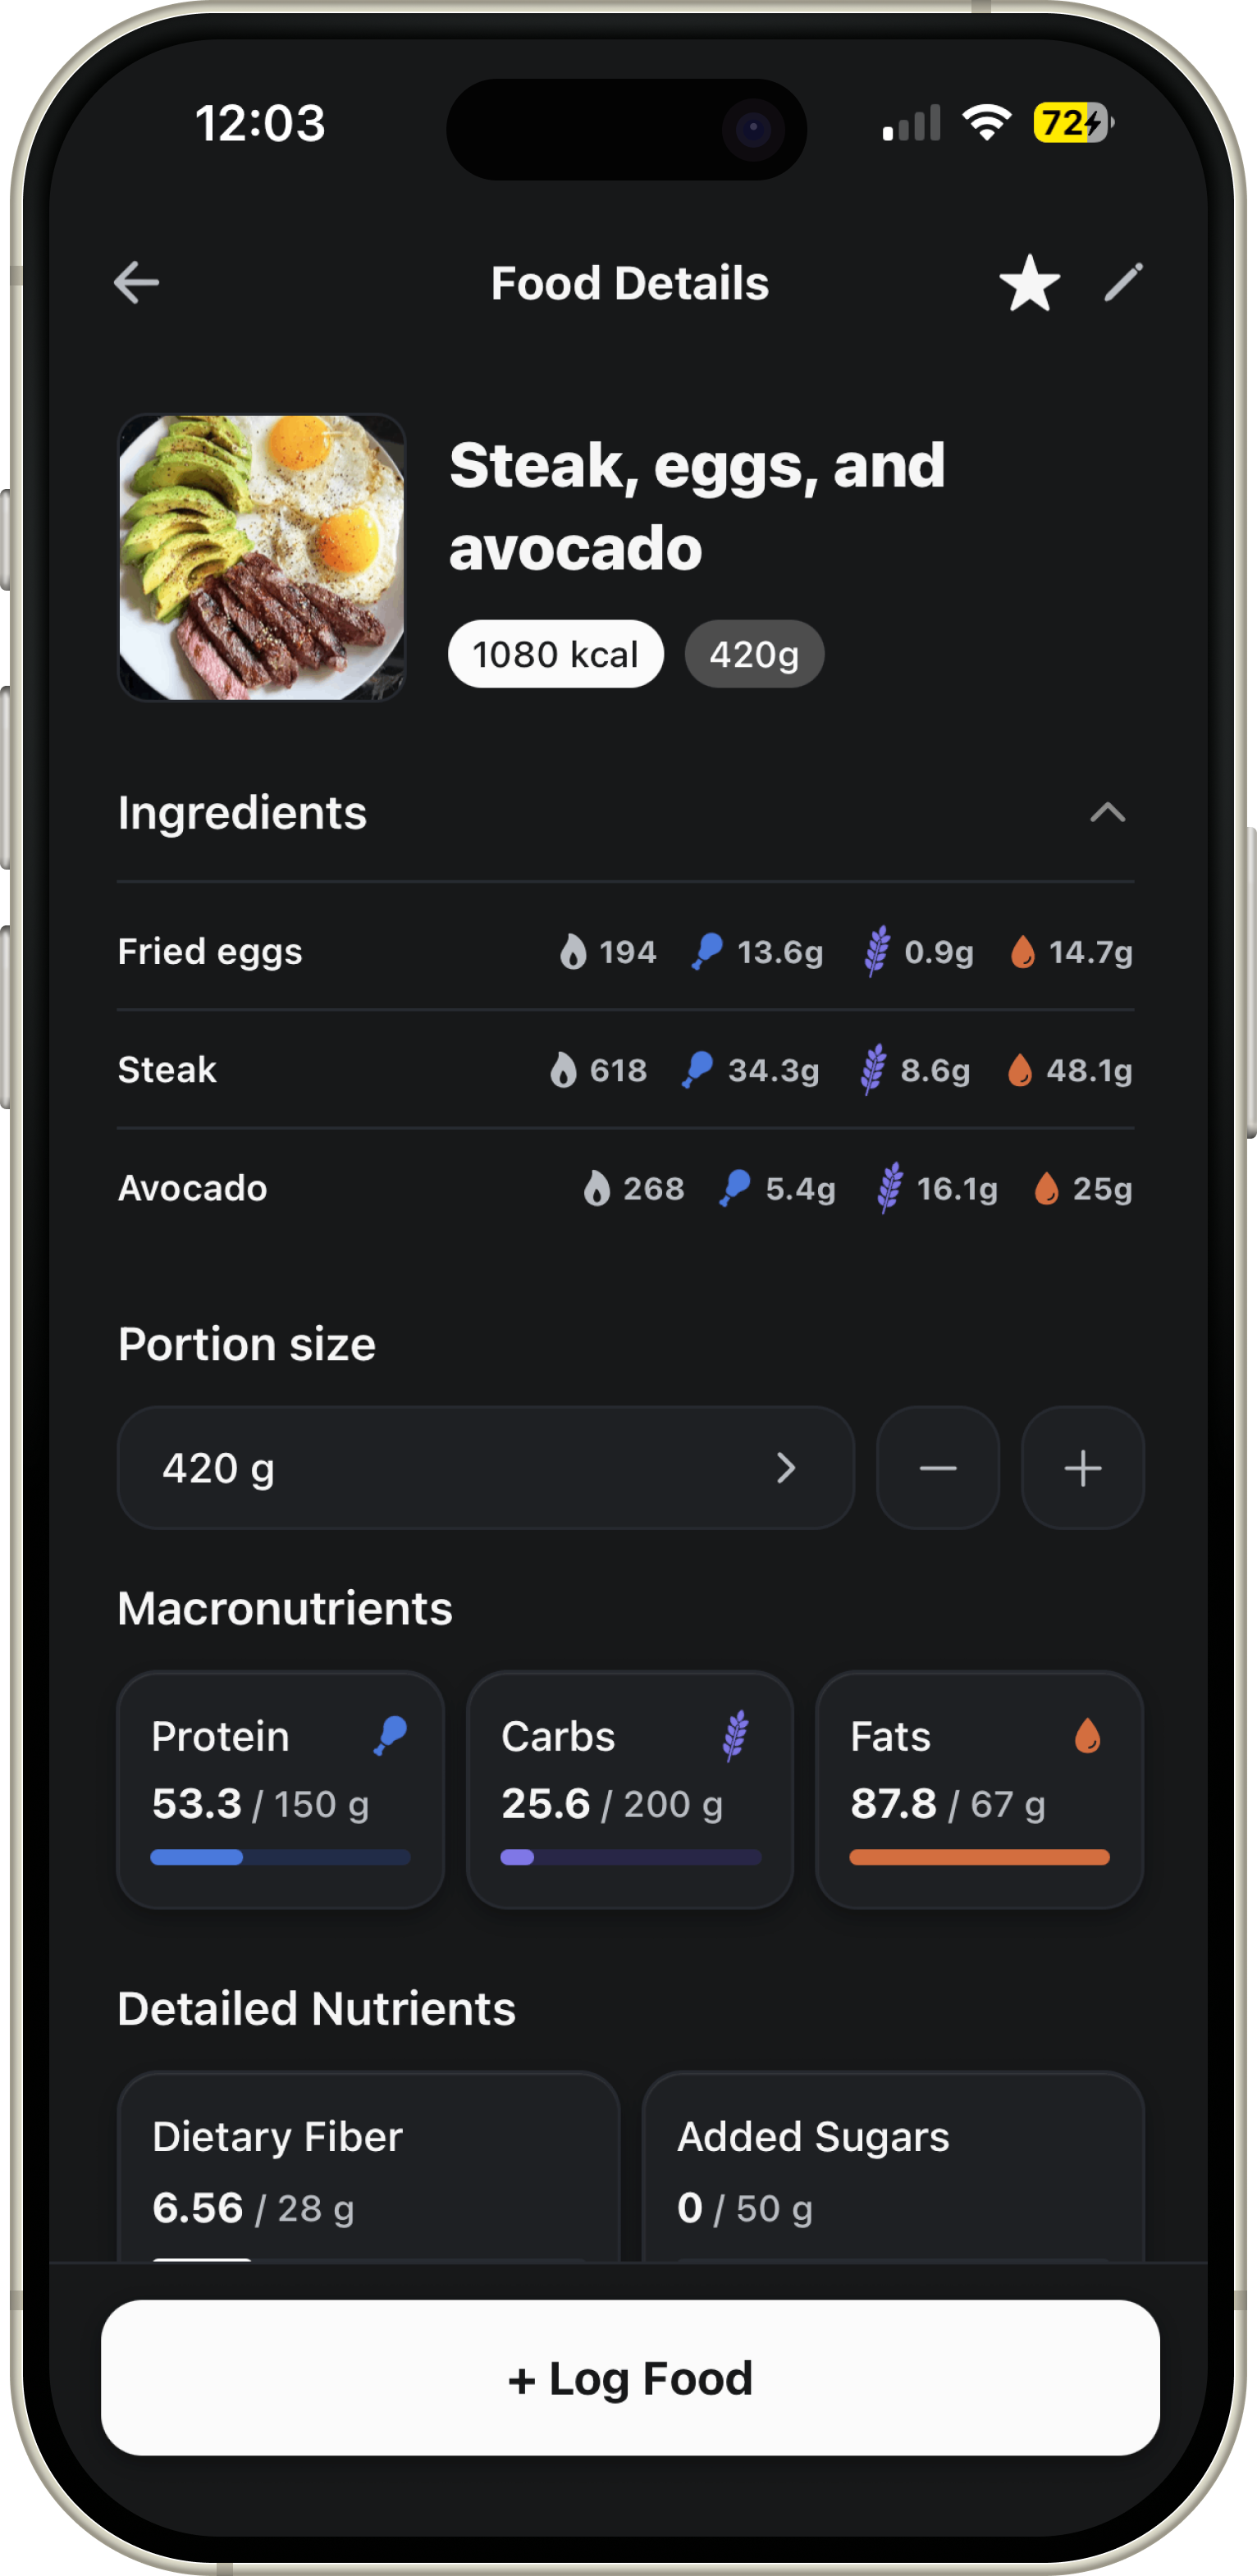Decrease portion with the minus button
Screen dimensions: 1257x2576
(x=938, y=1468)
